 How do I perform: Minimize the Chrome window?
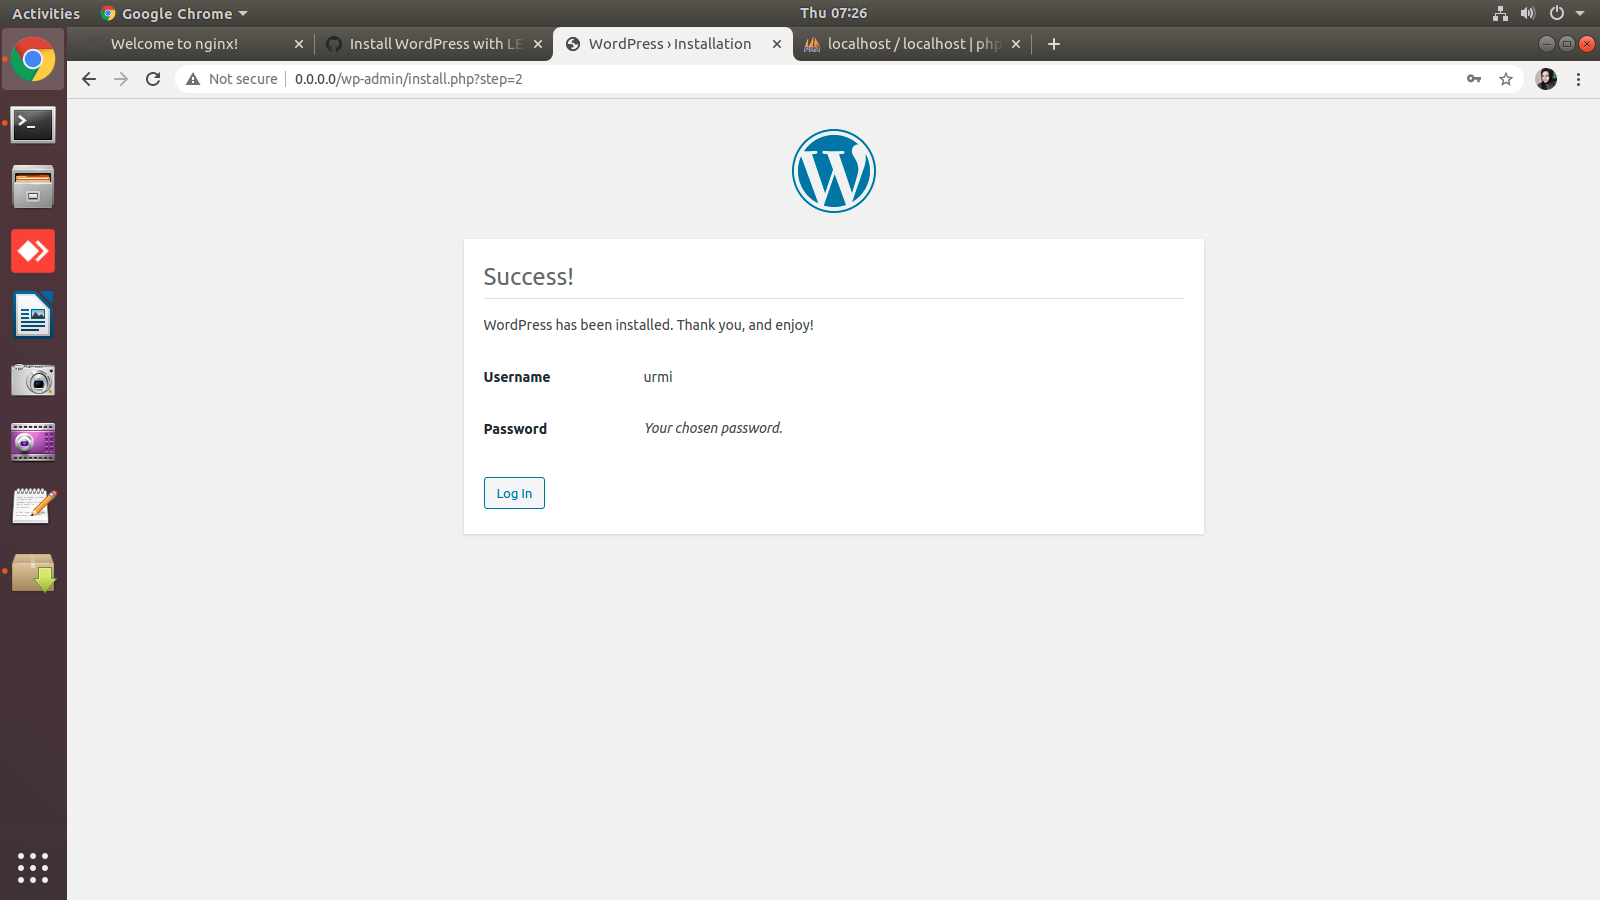point(1547,44)
